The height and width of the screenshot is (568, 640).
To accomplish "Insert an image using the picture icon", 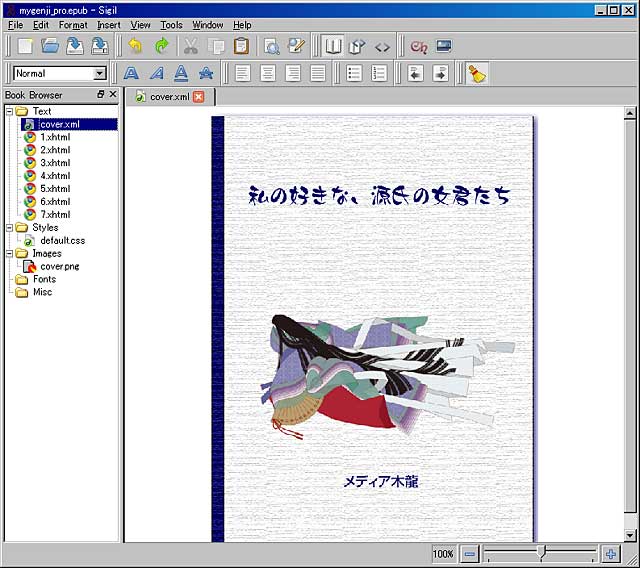I will coord(444,46).
